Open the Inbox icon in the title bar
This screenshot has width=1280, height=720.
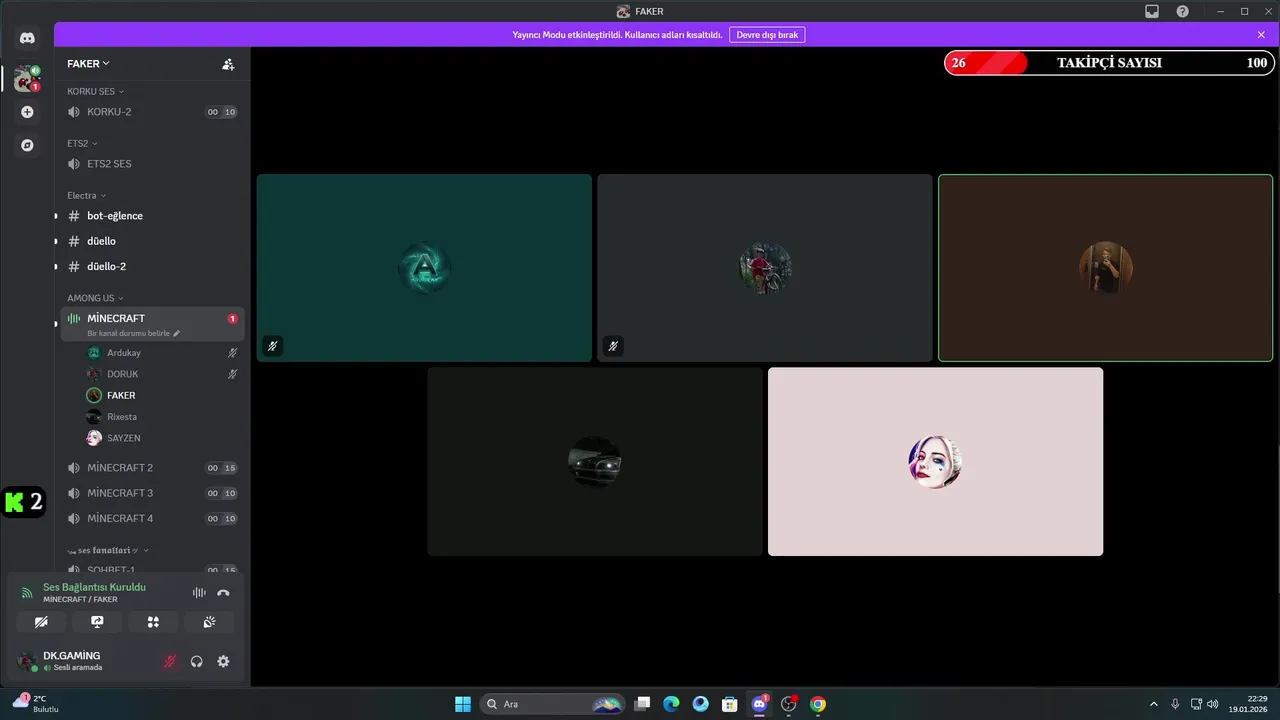(x=1152, y=11)
